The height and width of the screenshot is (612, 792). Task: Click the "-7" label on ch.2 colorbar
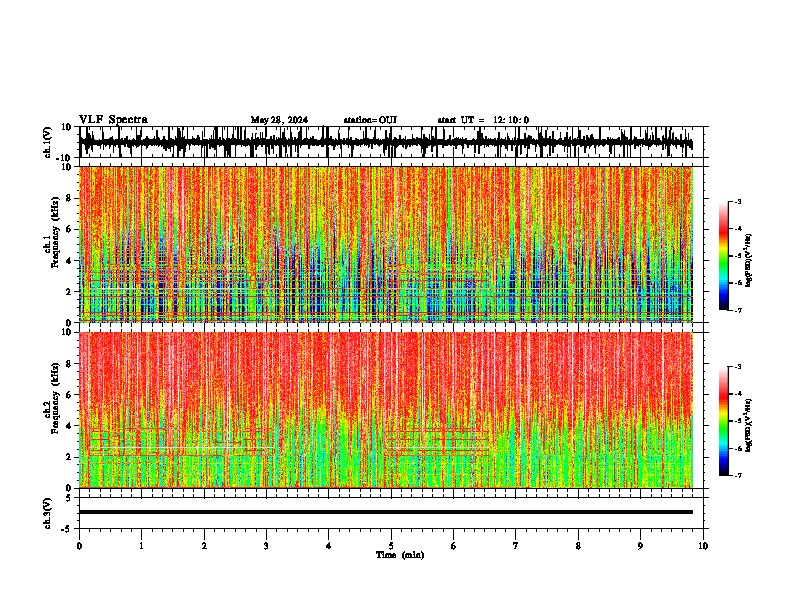click(738, 475)
